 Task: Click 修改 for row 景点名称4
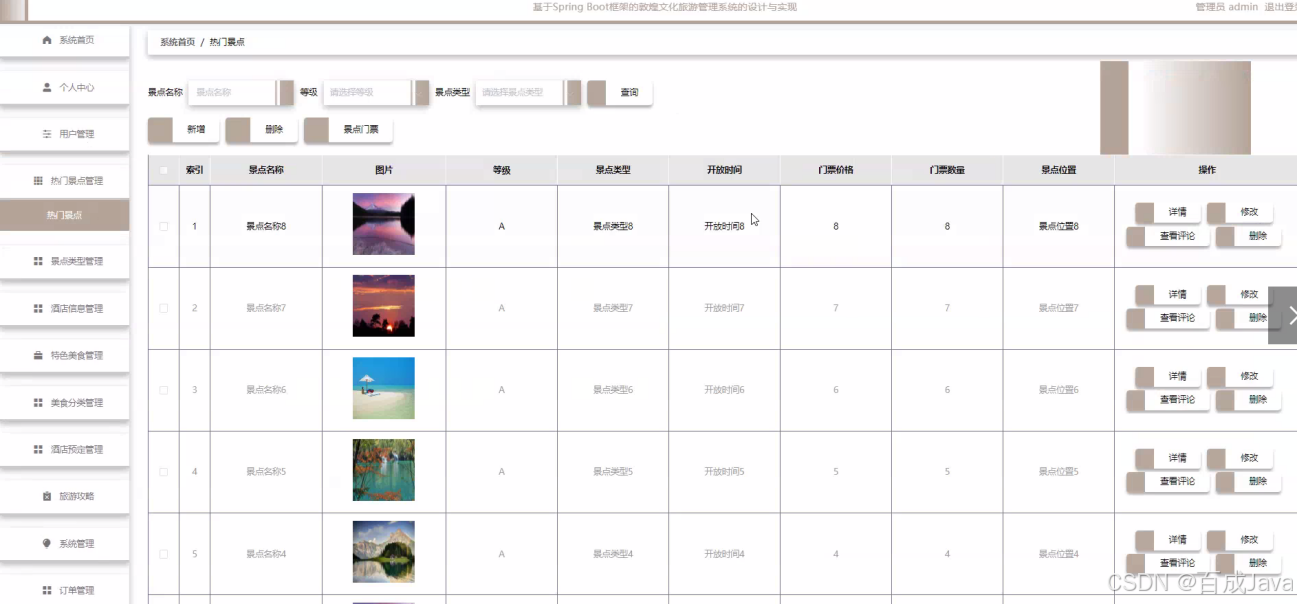click(1239, 540)
